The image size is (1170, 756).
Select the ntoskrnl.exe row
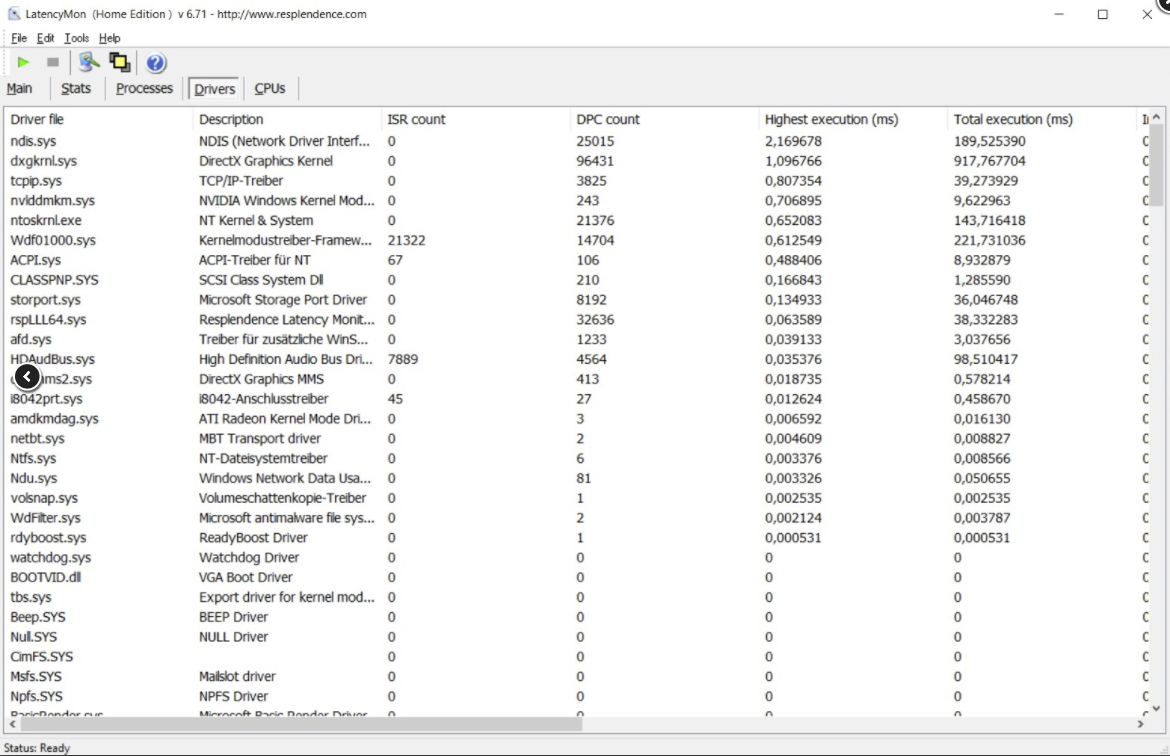click(x=576, y=220)
